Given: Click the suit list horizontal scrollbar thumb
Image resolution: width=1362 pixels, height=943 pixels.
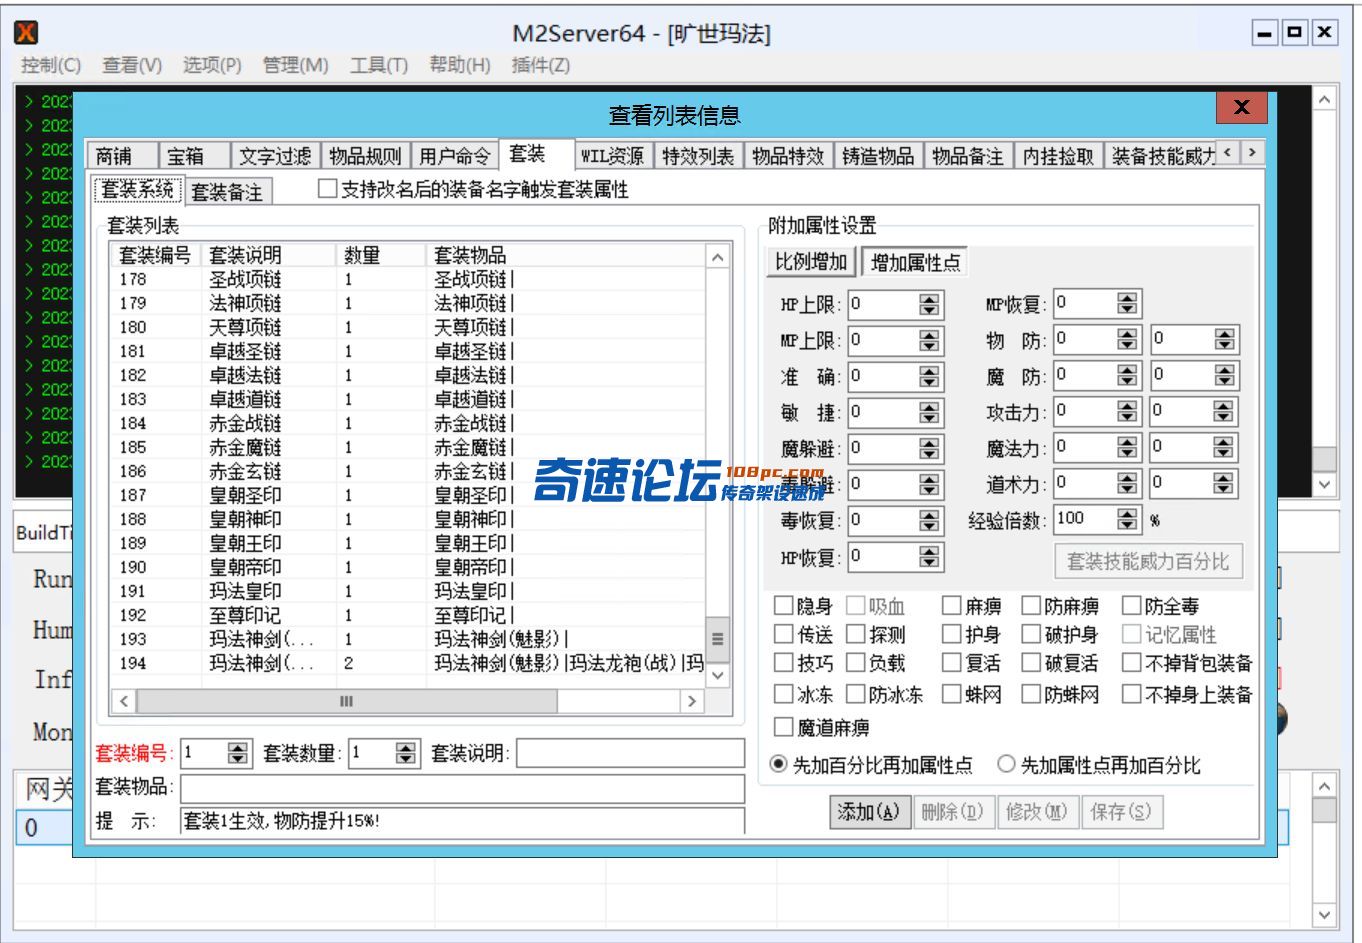Looking at the screenshot, I should pos(346,701).
